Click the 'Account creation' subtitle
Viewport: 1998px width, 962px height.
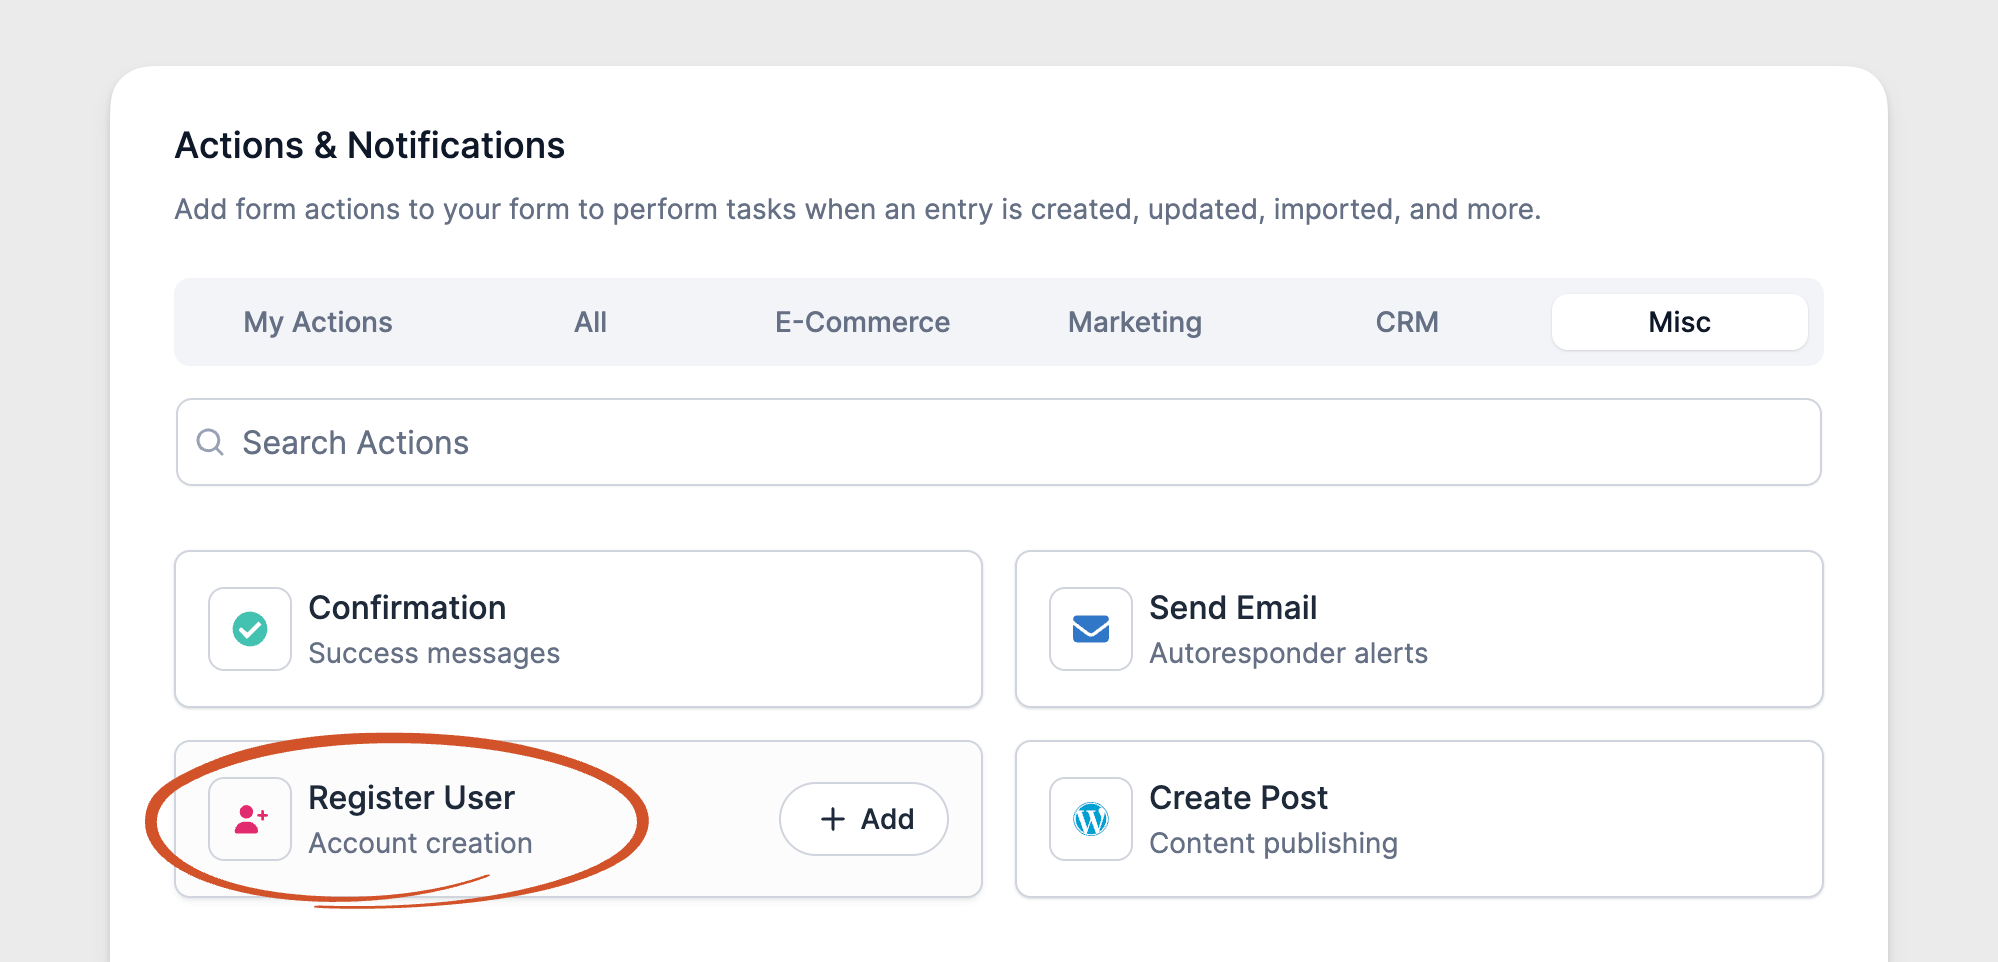(x=420, y=843)
